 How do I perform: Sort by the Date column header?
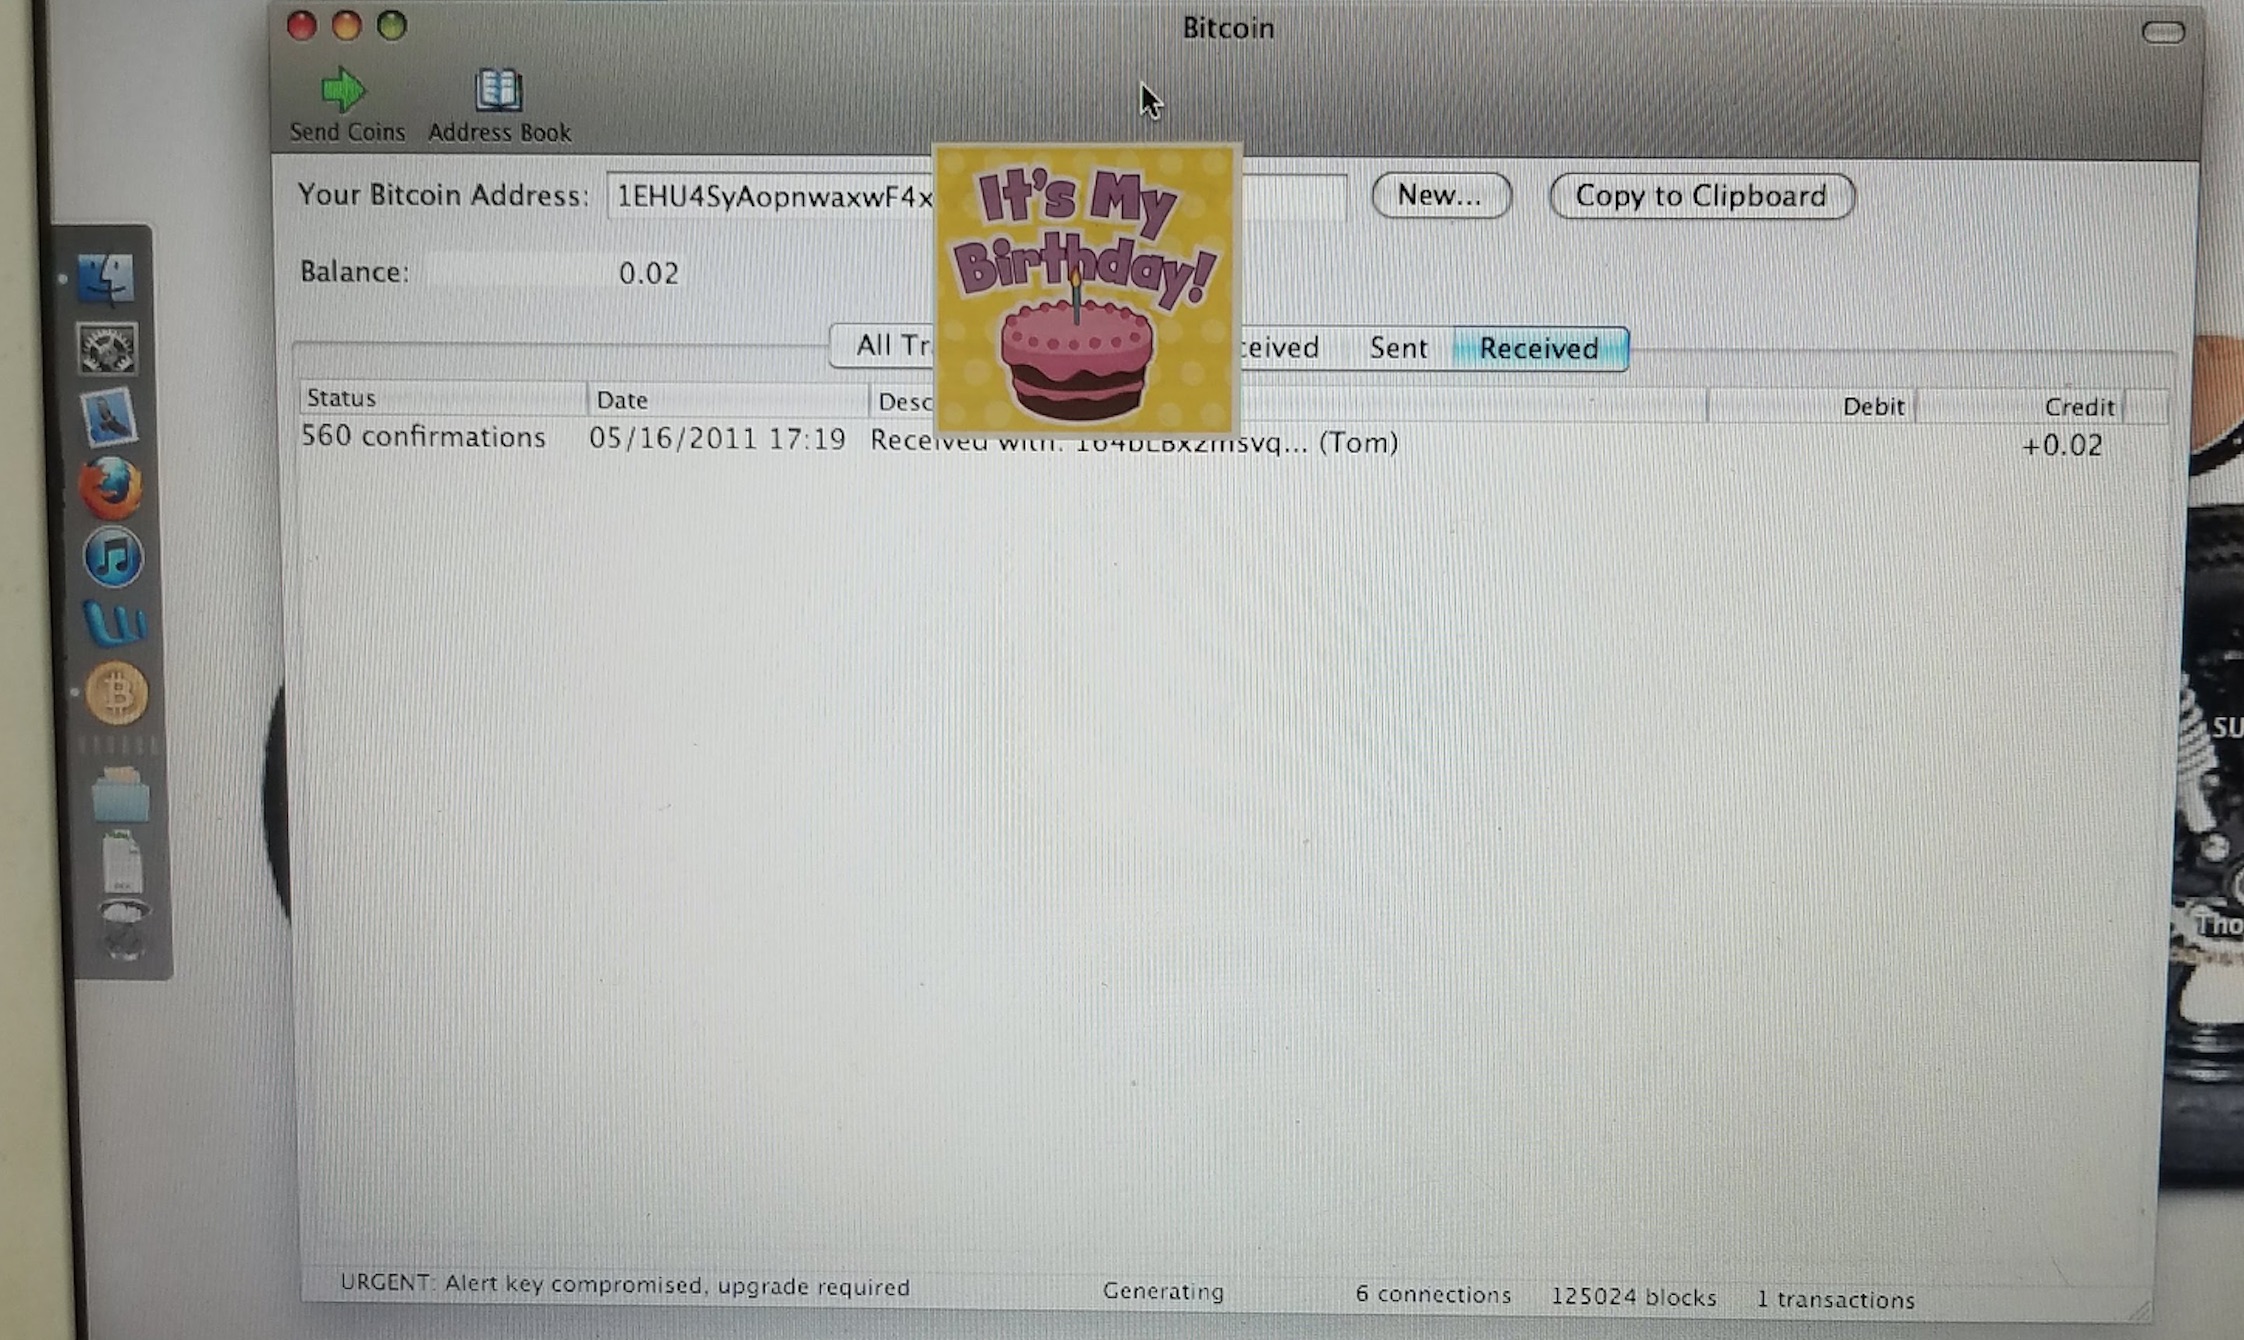coord(727,400)
